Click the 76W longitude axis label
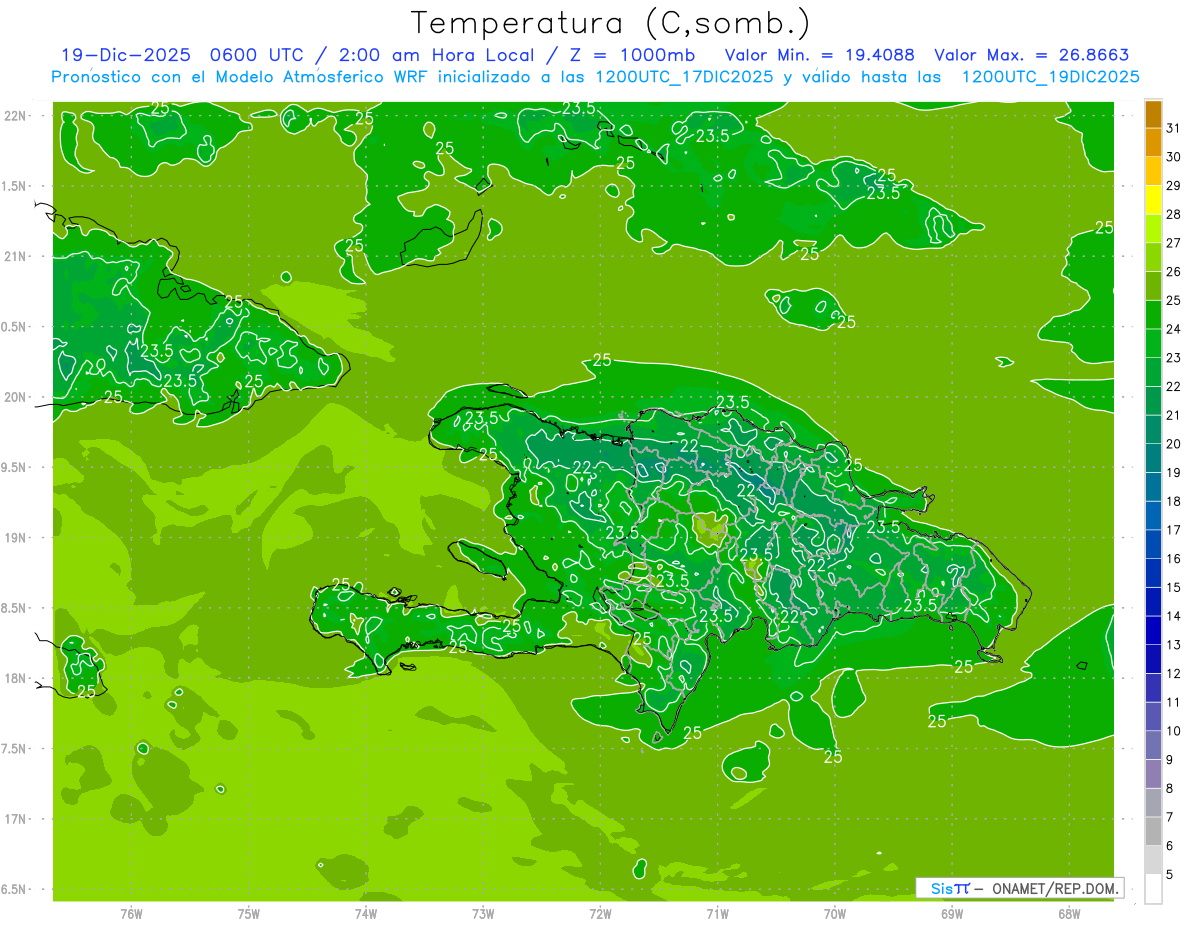Viewport: 1200px width, 927px height. [x=131, y=913]
